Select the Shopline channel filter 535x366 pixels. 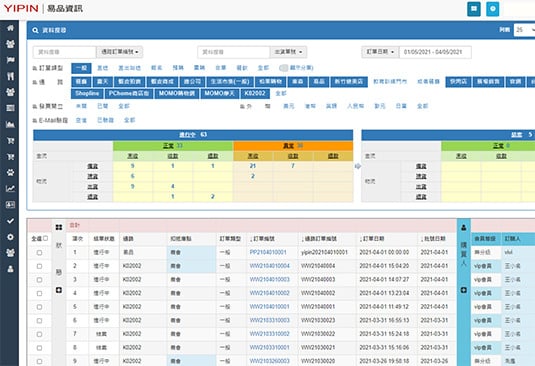pyautogui.click(x=87, y=93)
